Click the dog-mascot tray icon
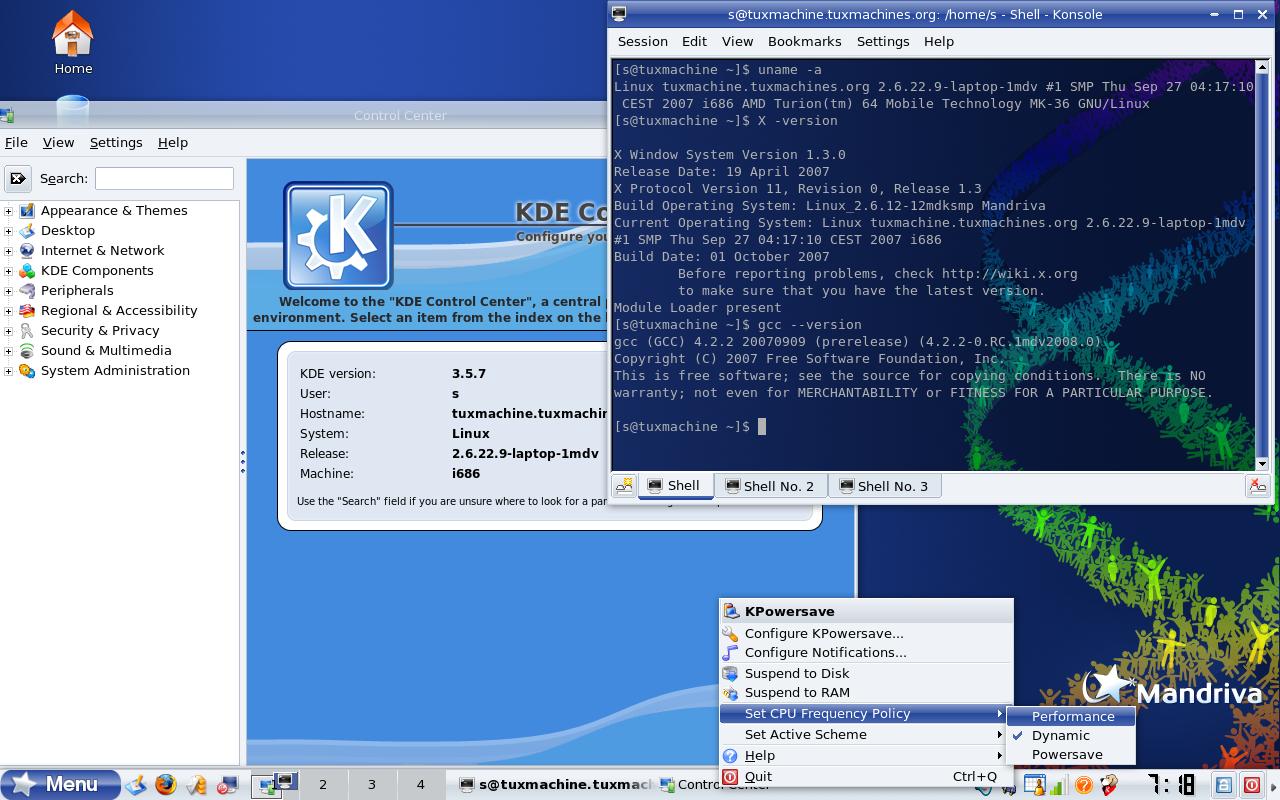Image resolution: width=1280 pixels, height=800 pixels. pyautogui.click(x=1108, y=785)
